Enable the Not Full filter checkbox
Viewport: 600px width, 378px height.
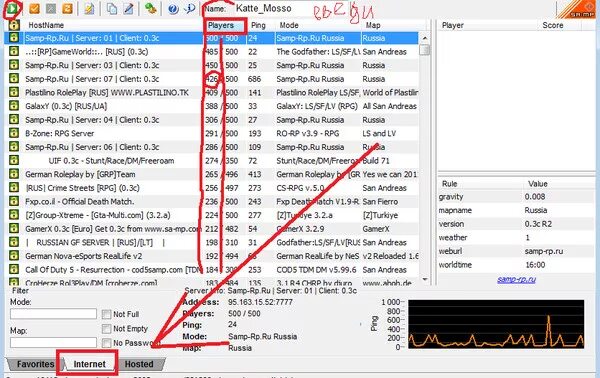point(106,314)
